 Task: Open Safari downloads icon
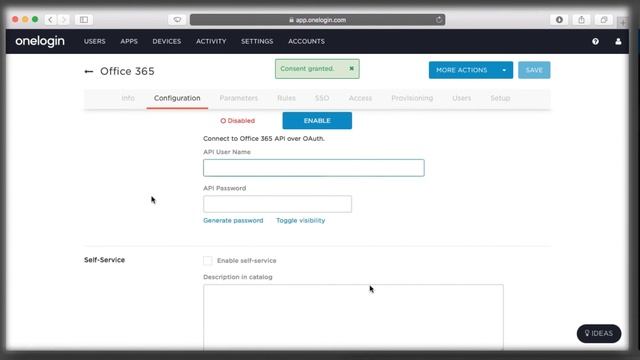click(559, 20)
